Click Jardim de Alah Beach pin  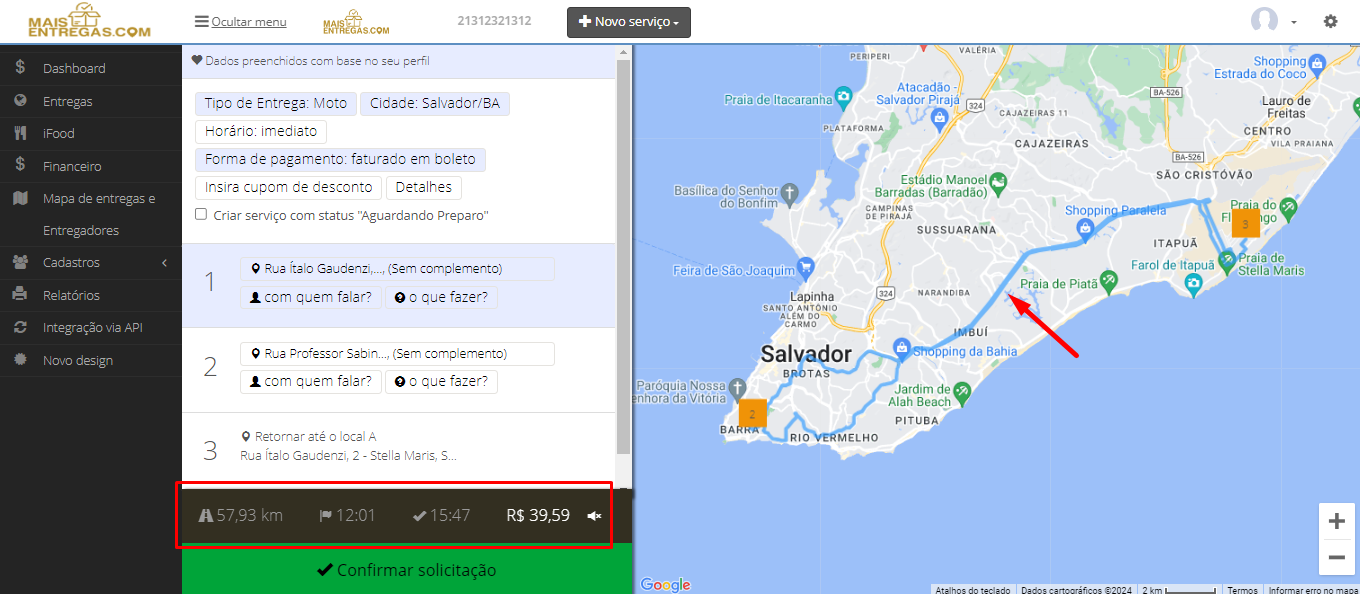tap(962, 394)
